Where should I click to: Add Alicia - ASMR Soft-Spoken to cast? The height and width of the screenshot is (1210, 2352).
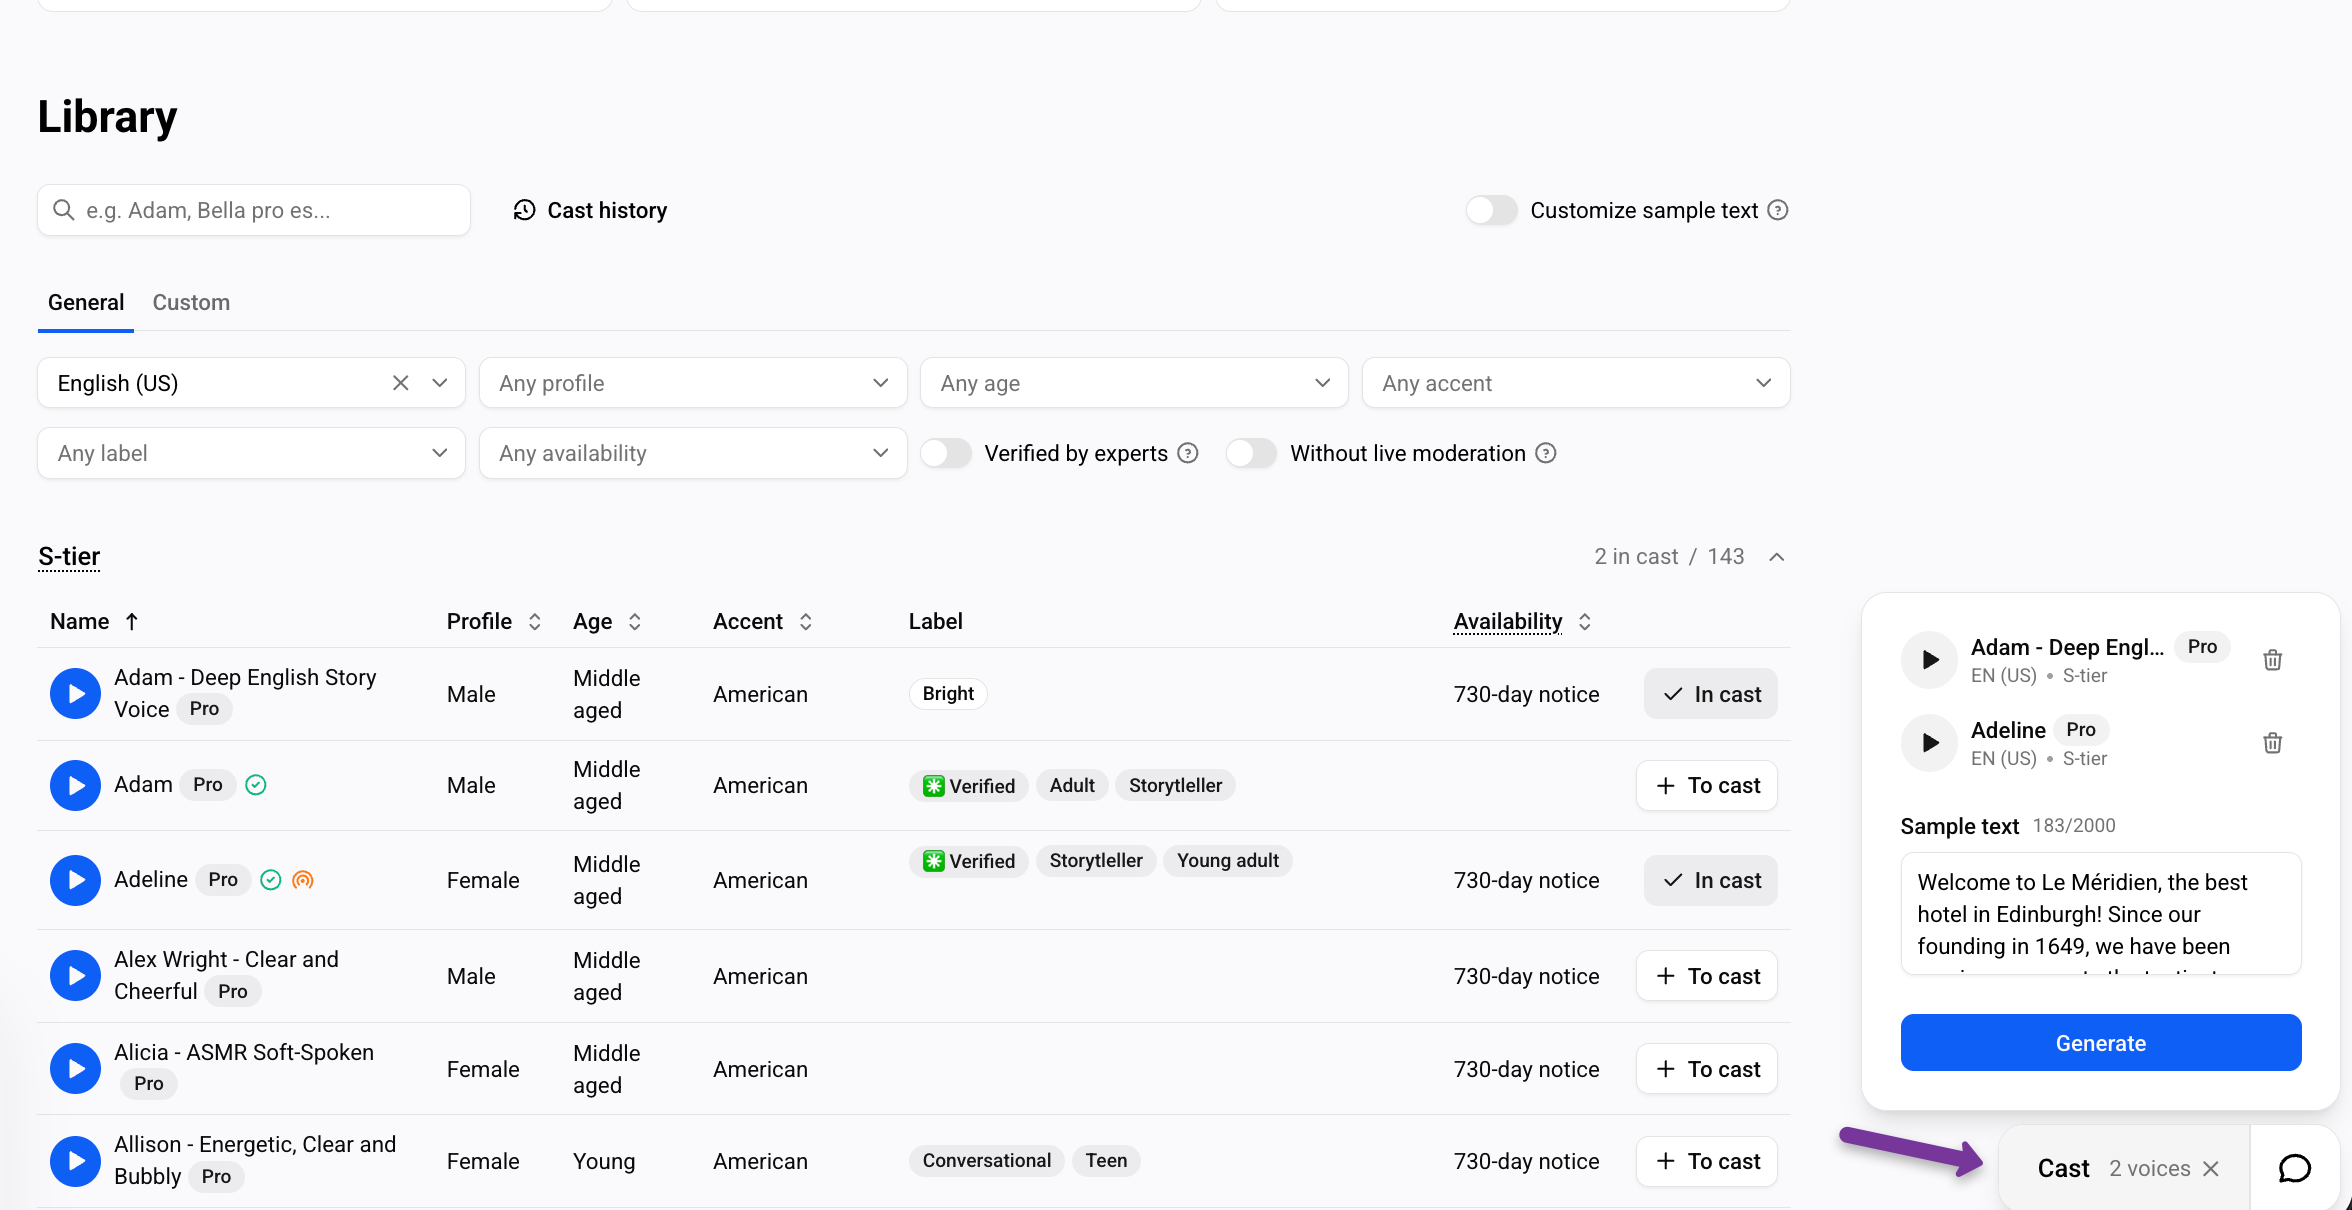click(x=1706, y=1069)
